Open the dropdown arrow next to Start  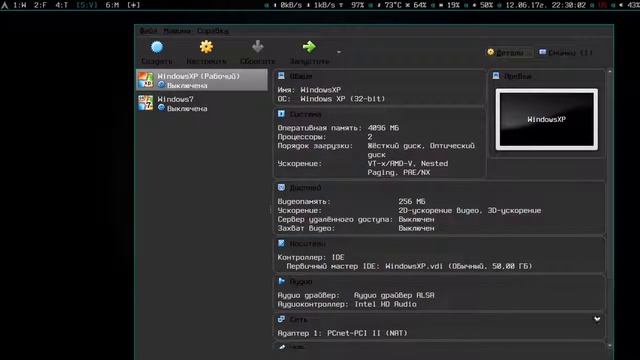click(x=339, y=52)
